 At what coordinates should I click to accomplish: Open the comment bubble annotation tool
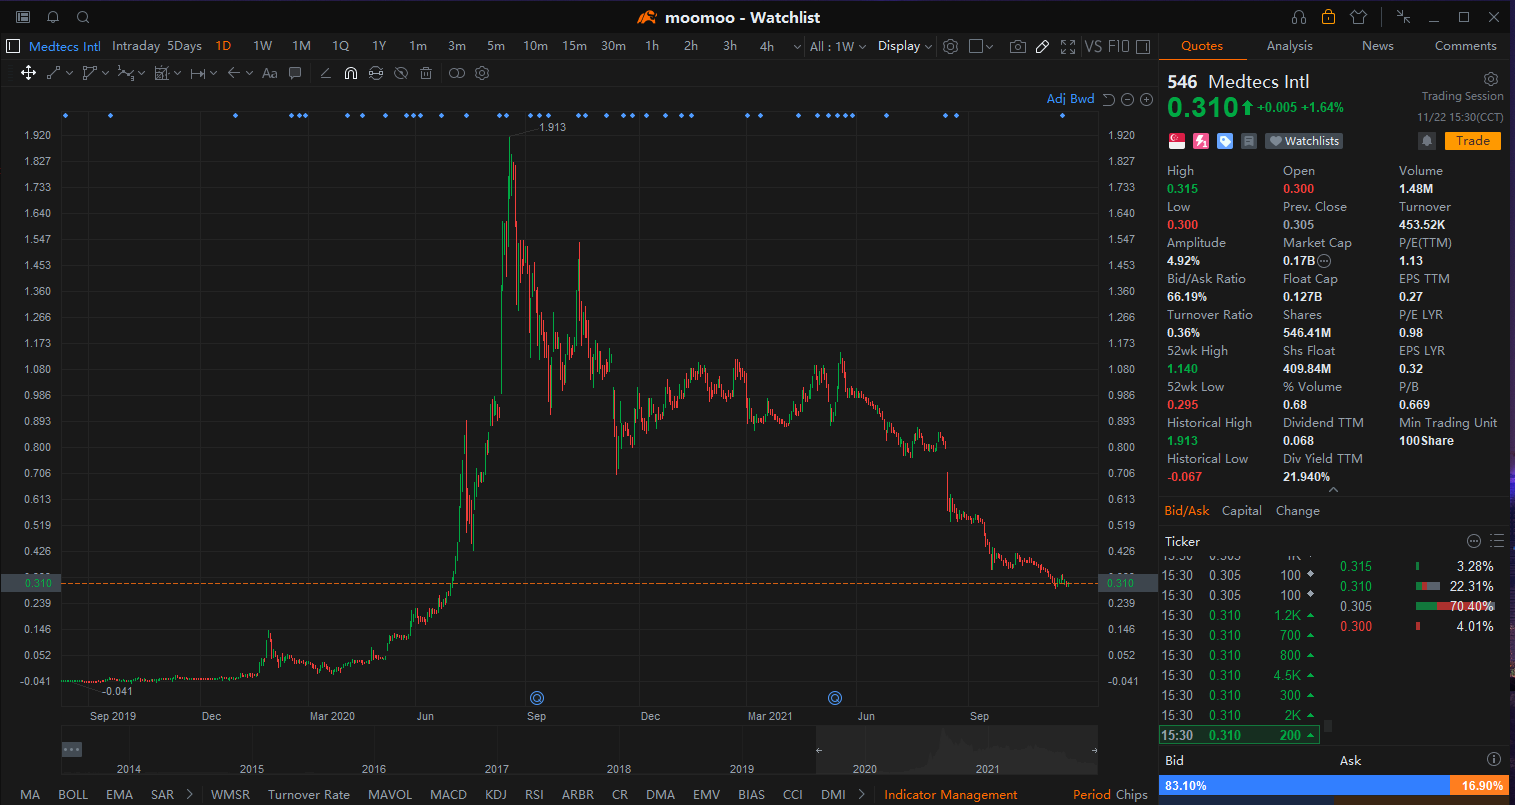(x=293, y=72)
